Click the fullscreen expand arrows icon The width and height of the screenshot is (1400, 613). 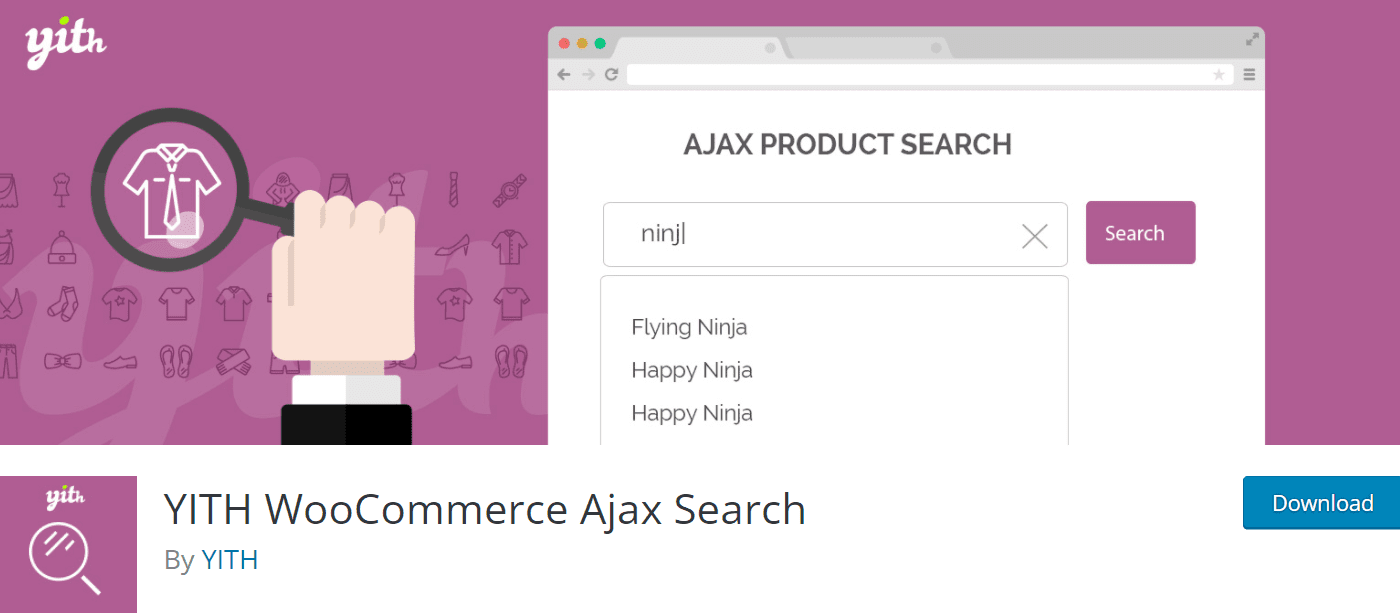click(x=1252, y=40)
